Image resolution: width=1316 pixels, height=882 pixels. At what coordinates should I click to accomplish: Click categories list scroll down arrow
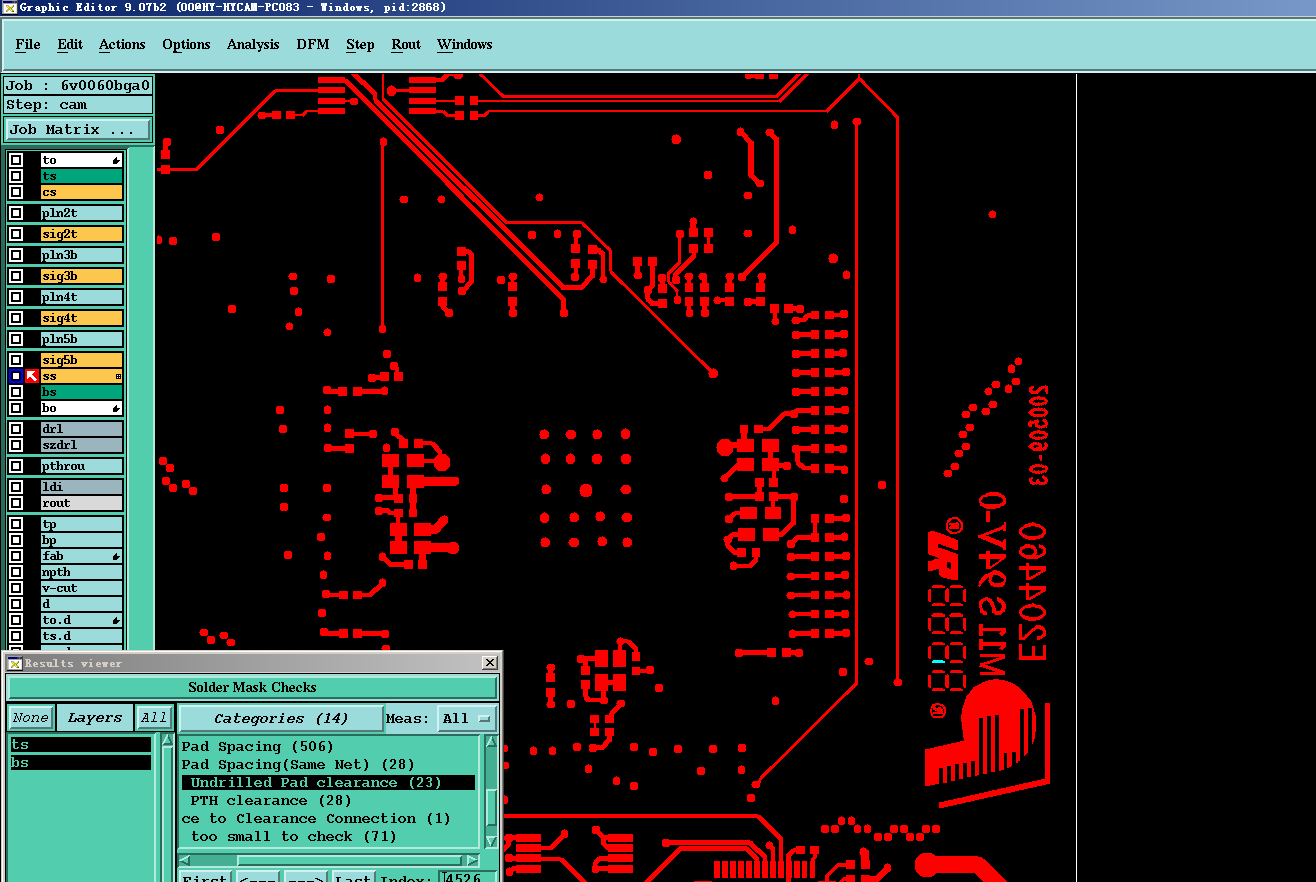click(x=491, y=842)
